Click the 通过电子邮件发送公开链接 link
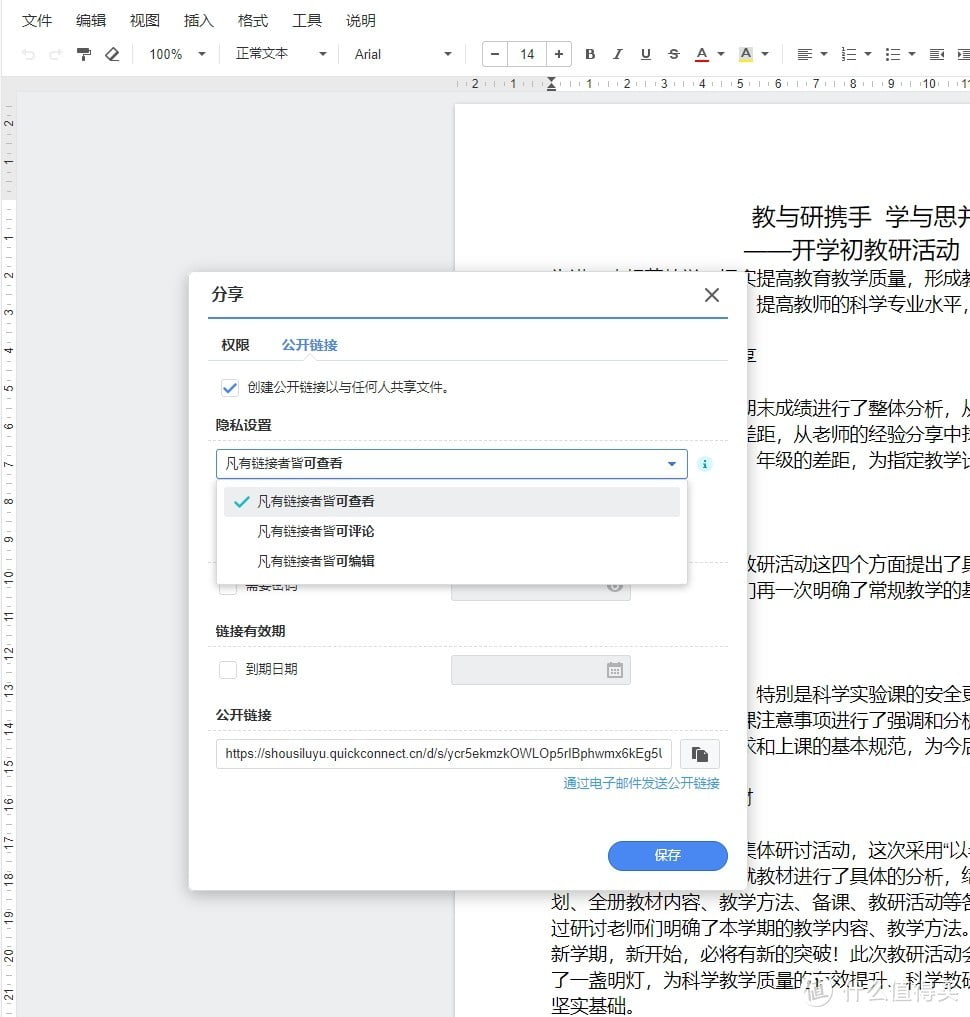The height and width of the screenshot is (1017, 970). (x=640, y=783)
